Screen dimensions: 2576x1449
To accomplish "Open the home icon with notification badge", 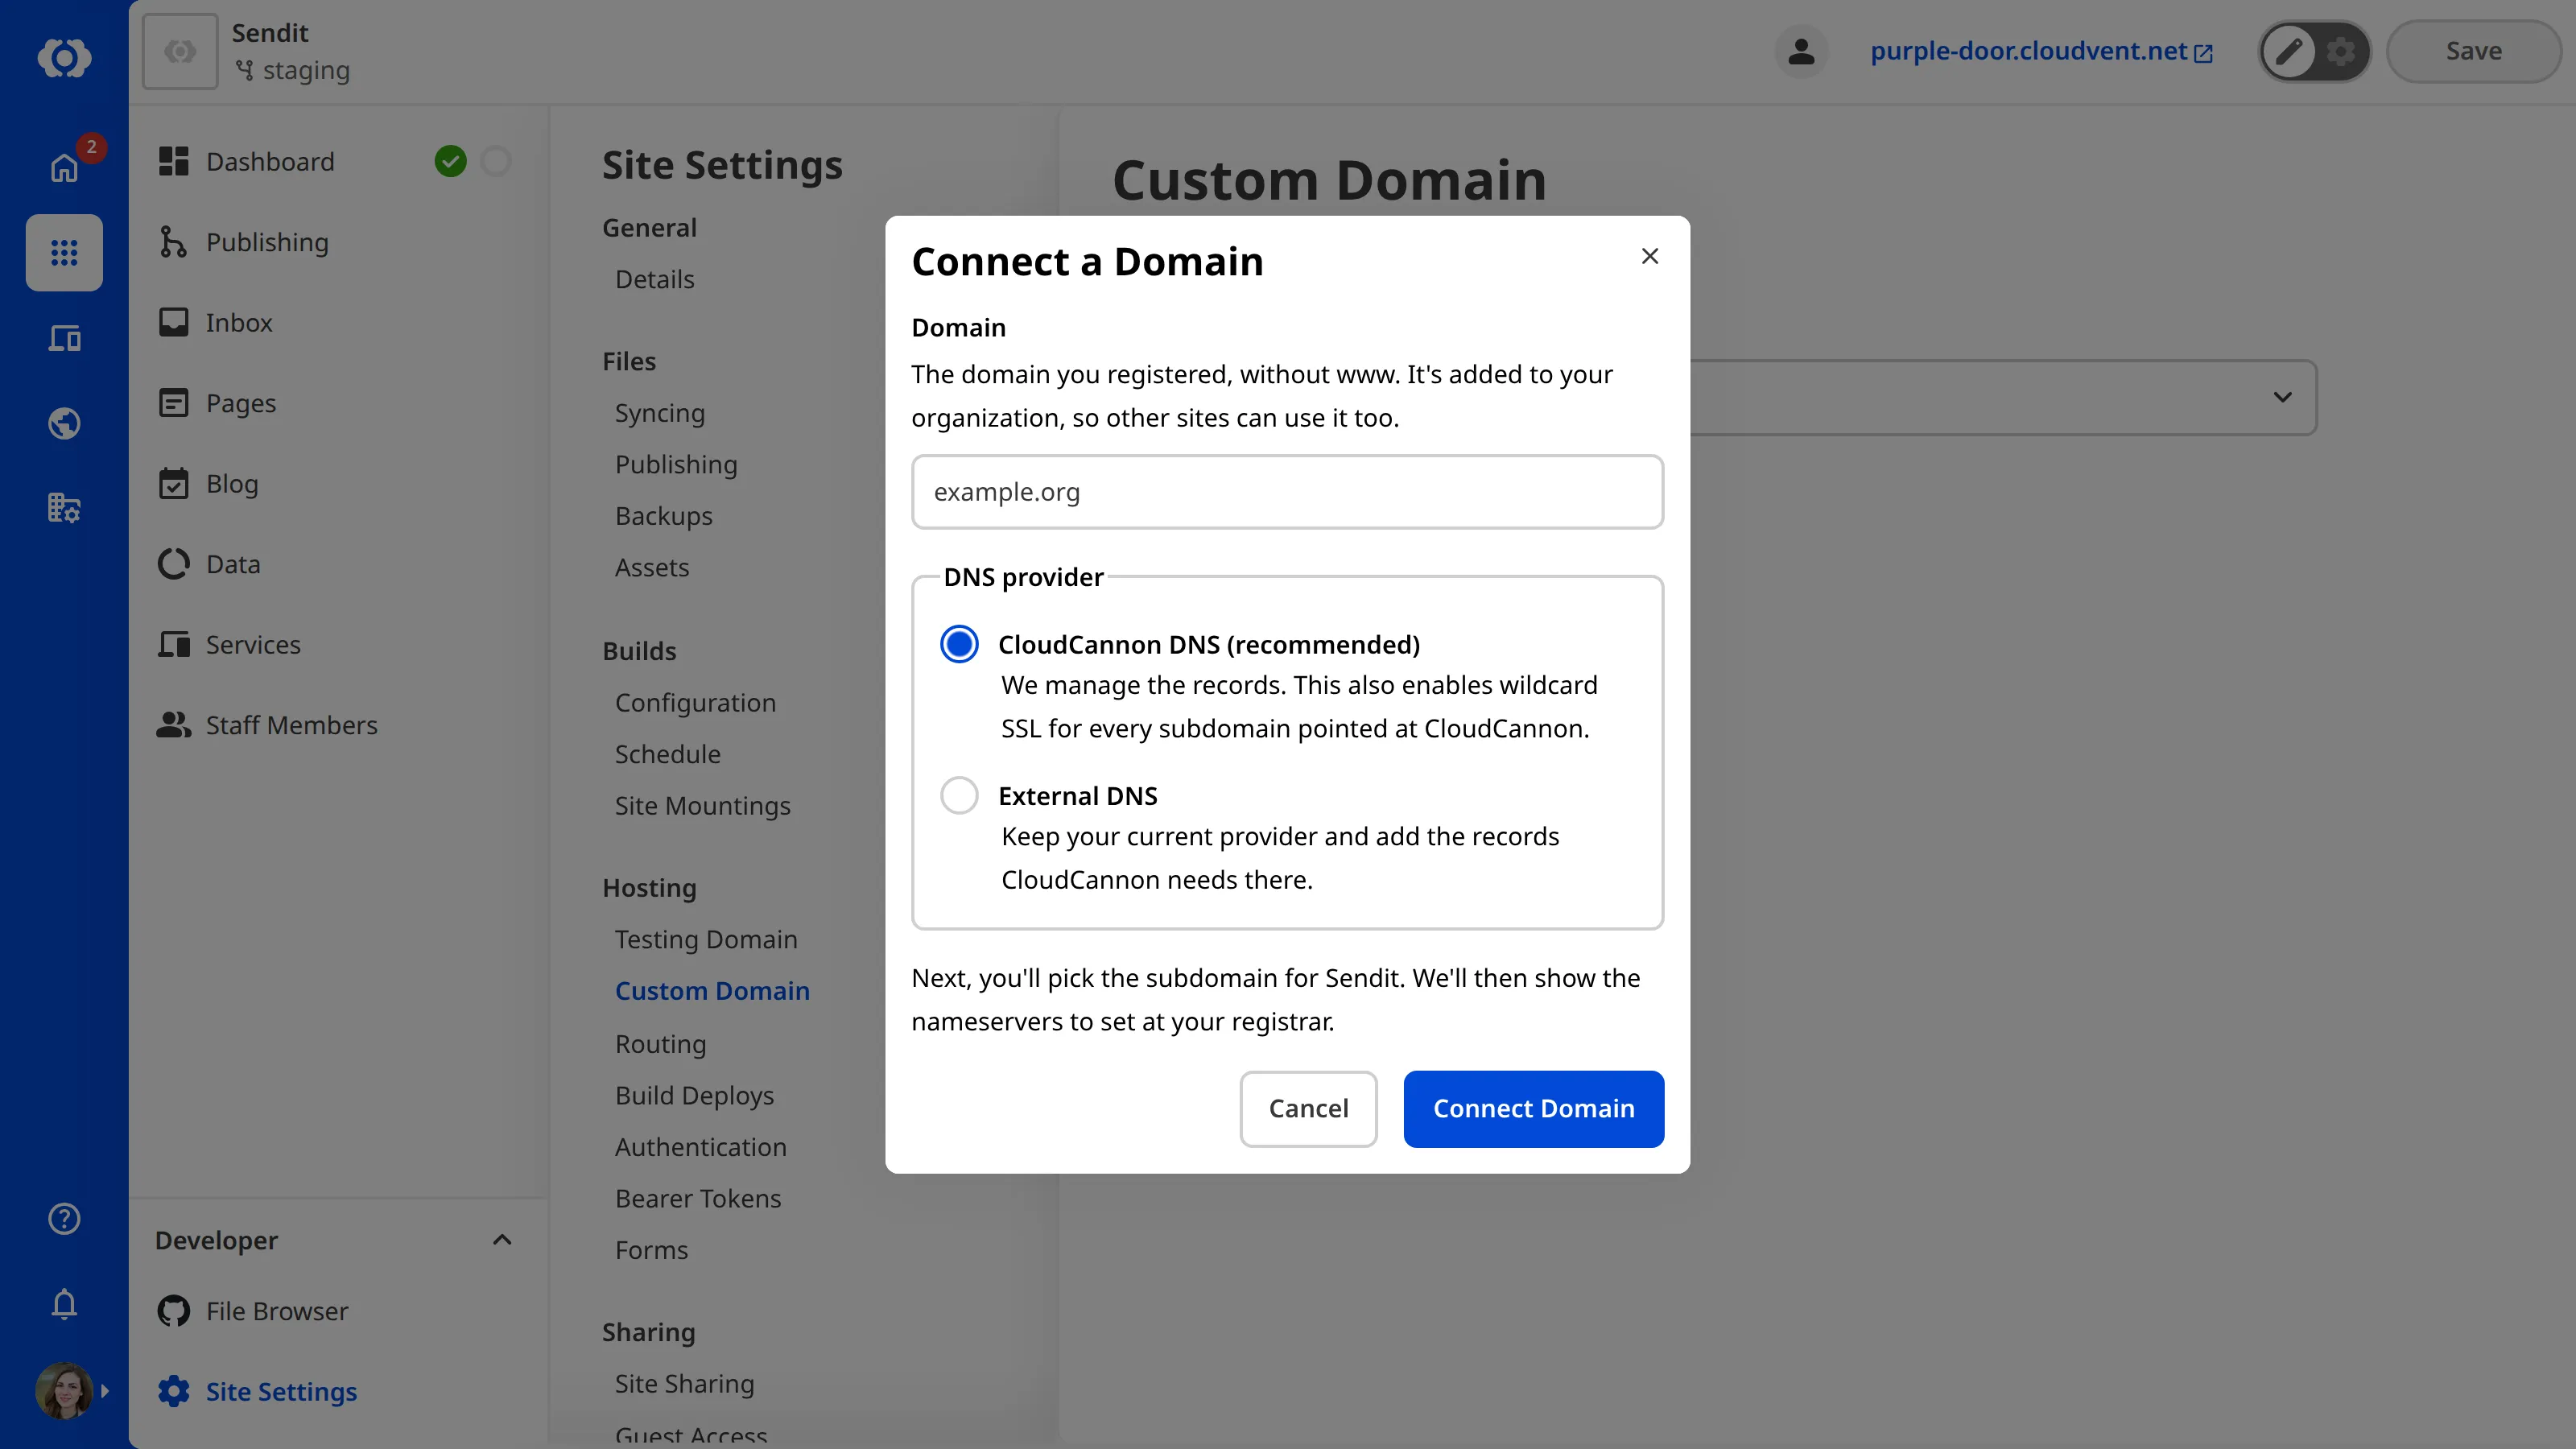I will 64,167.
